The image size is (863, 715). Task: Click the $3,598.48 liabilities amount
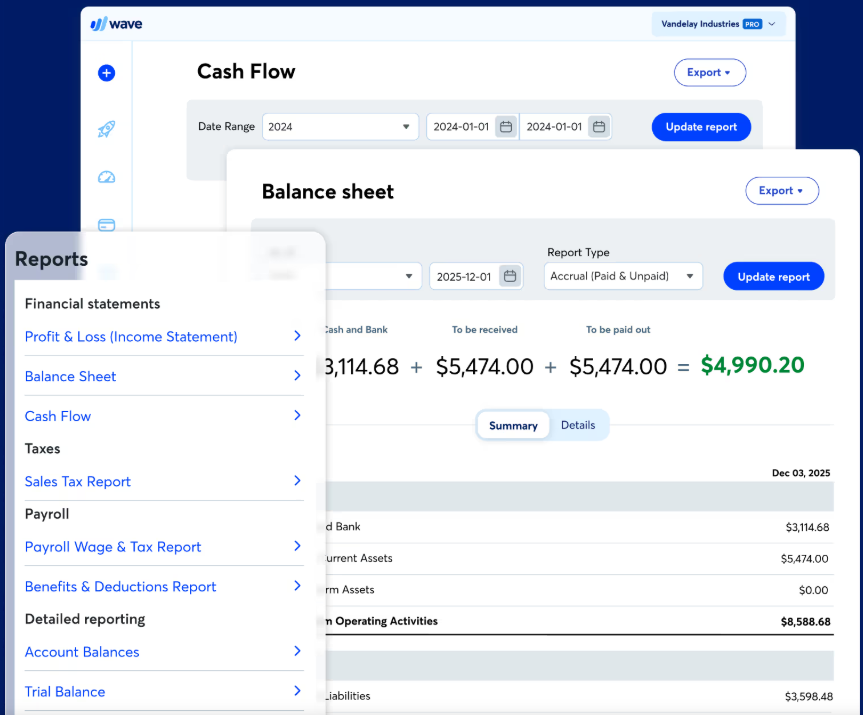809,696
